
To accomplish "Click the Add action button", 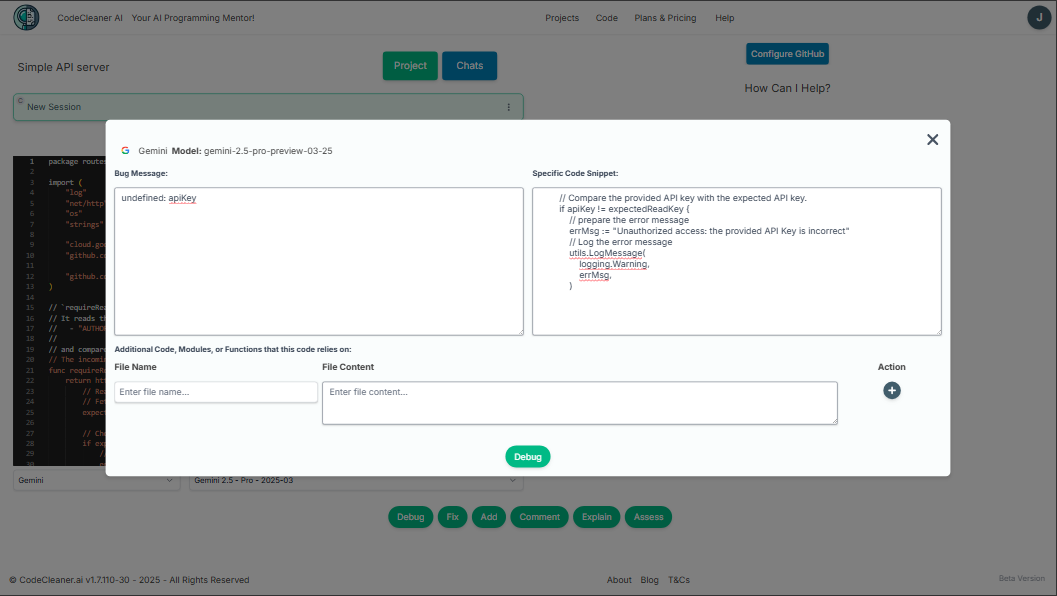I will [x=489, y=517].
